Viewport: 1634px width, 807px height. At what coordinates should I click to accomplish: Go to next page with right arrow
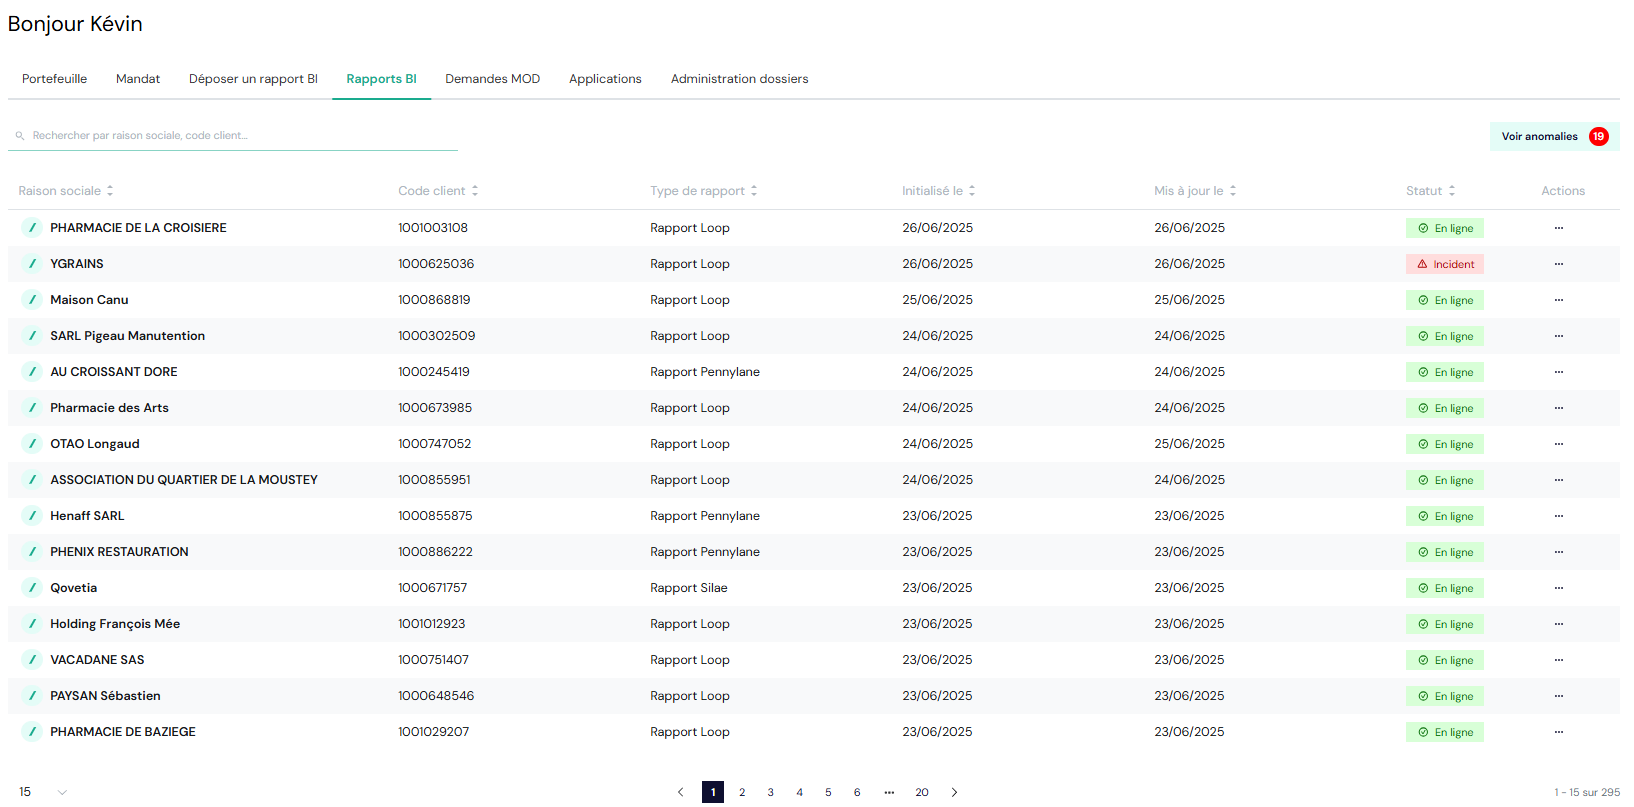(x=954, y=792)
